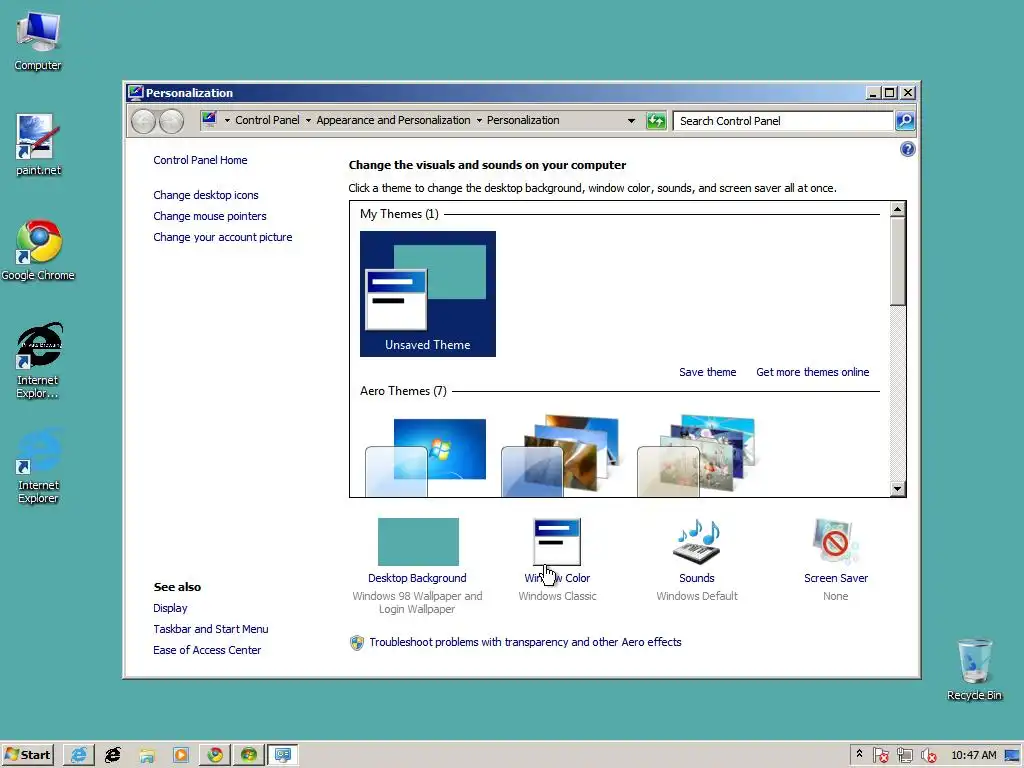Open the Computer desktop icon
1024x768 pixels.
[x=38, y=42]
